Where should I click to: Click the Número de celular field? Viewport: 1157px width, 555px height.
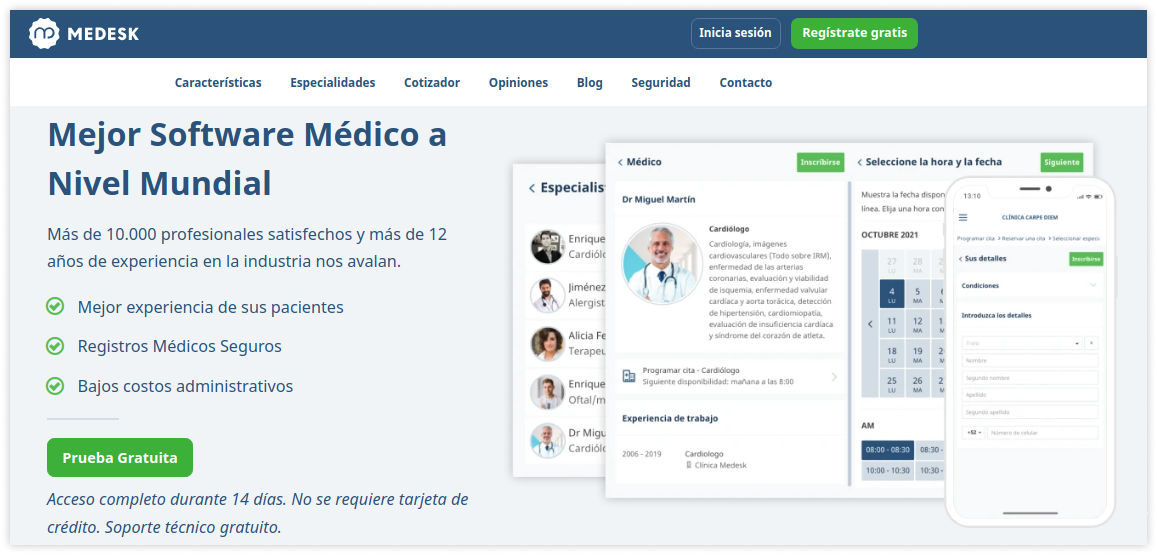1043,432
